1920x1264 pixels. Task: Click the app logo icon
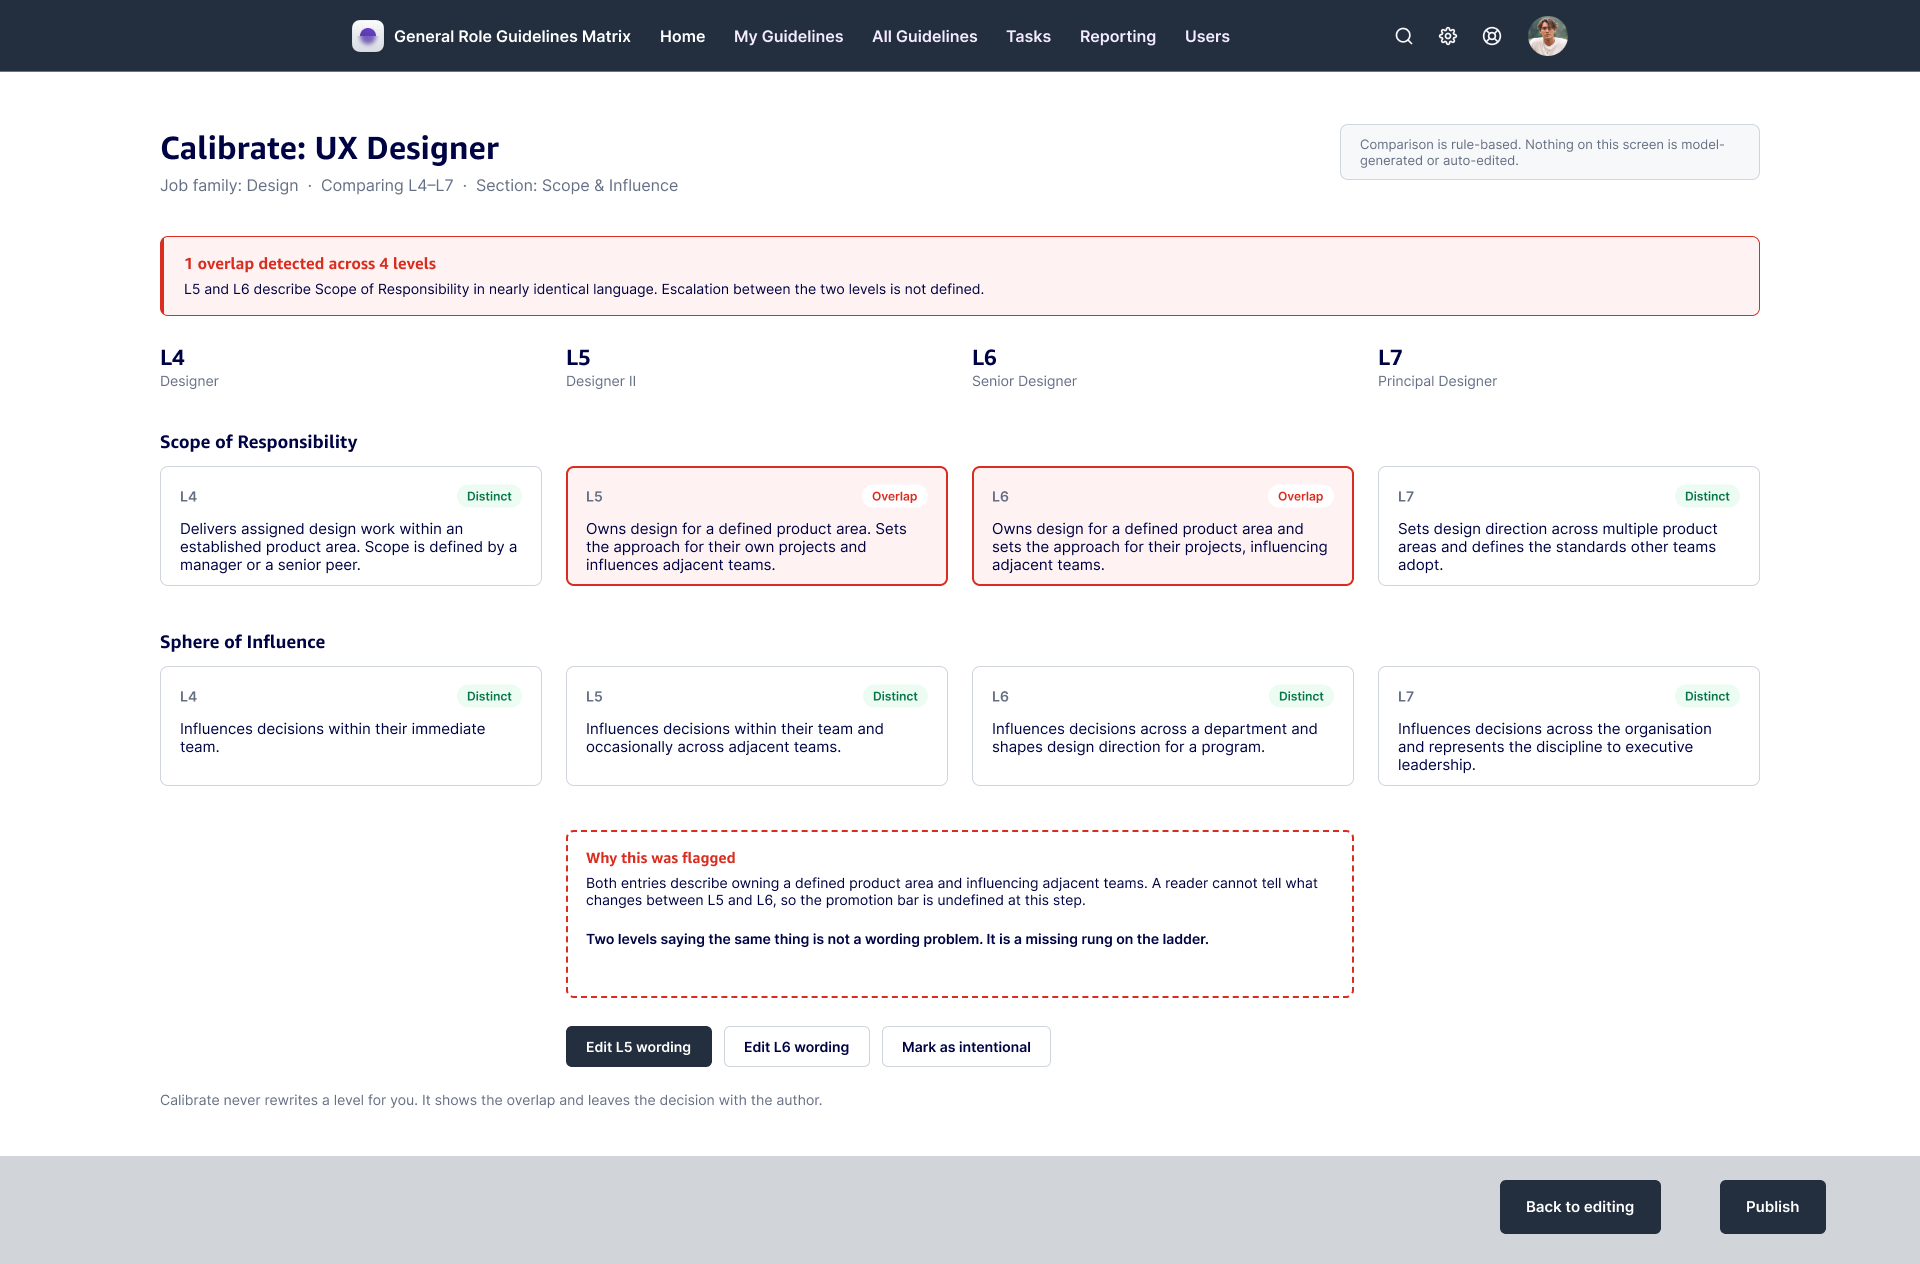[368, 36]
